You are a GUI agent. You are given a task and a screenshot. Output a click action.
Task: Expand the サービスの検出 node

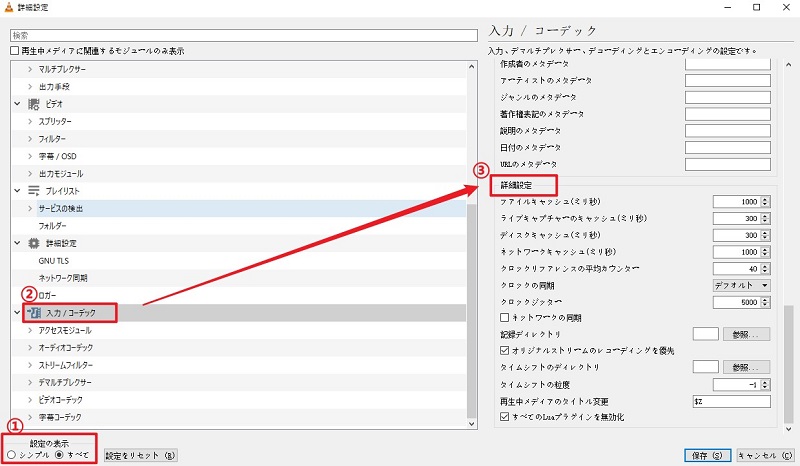tap(30, 208)
